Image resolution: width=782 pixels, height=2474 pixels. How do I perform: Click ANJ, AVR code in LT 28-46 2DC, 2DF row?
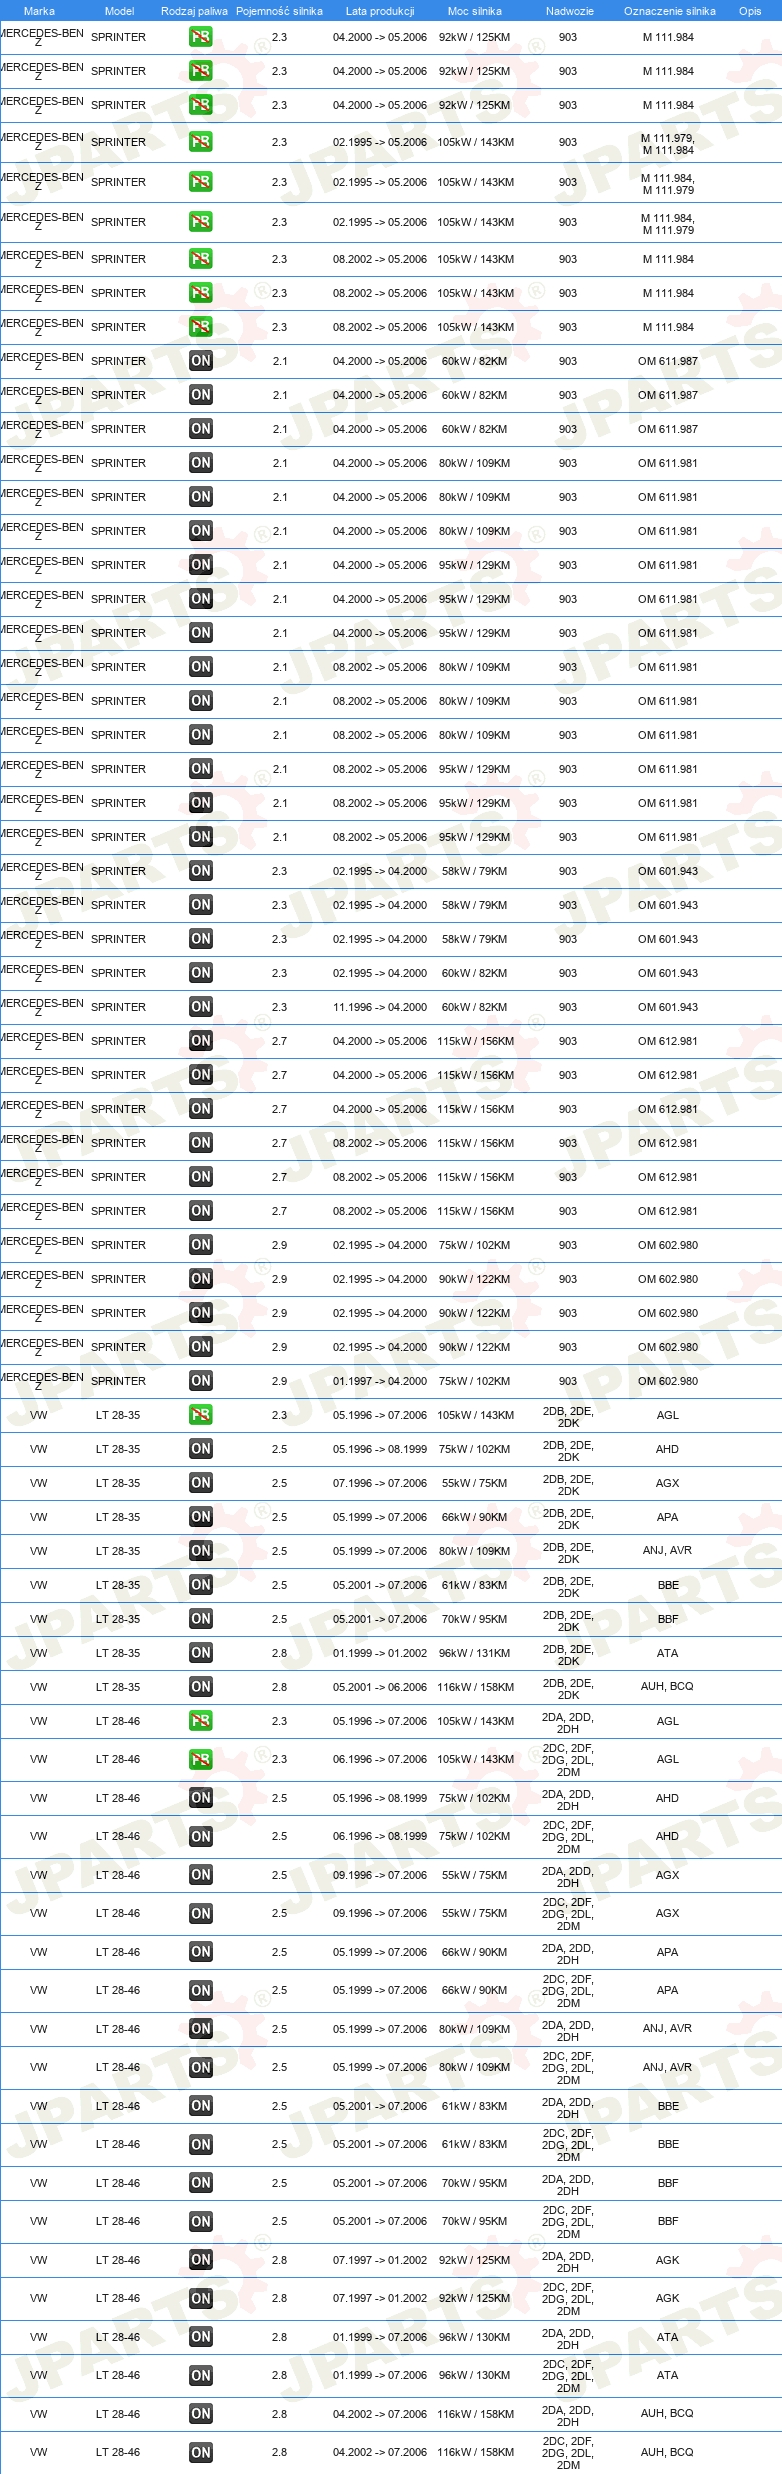(667, 2067)
